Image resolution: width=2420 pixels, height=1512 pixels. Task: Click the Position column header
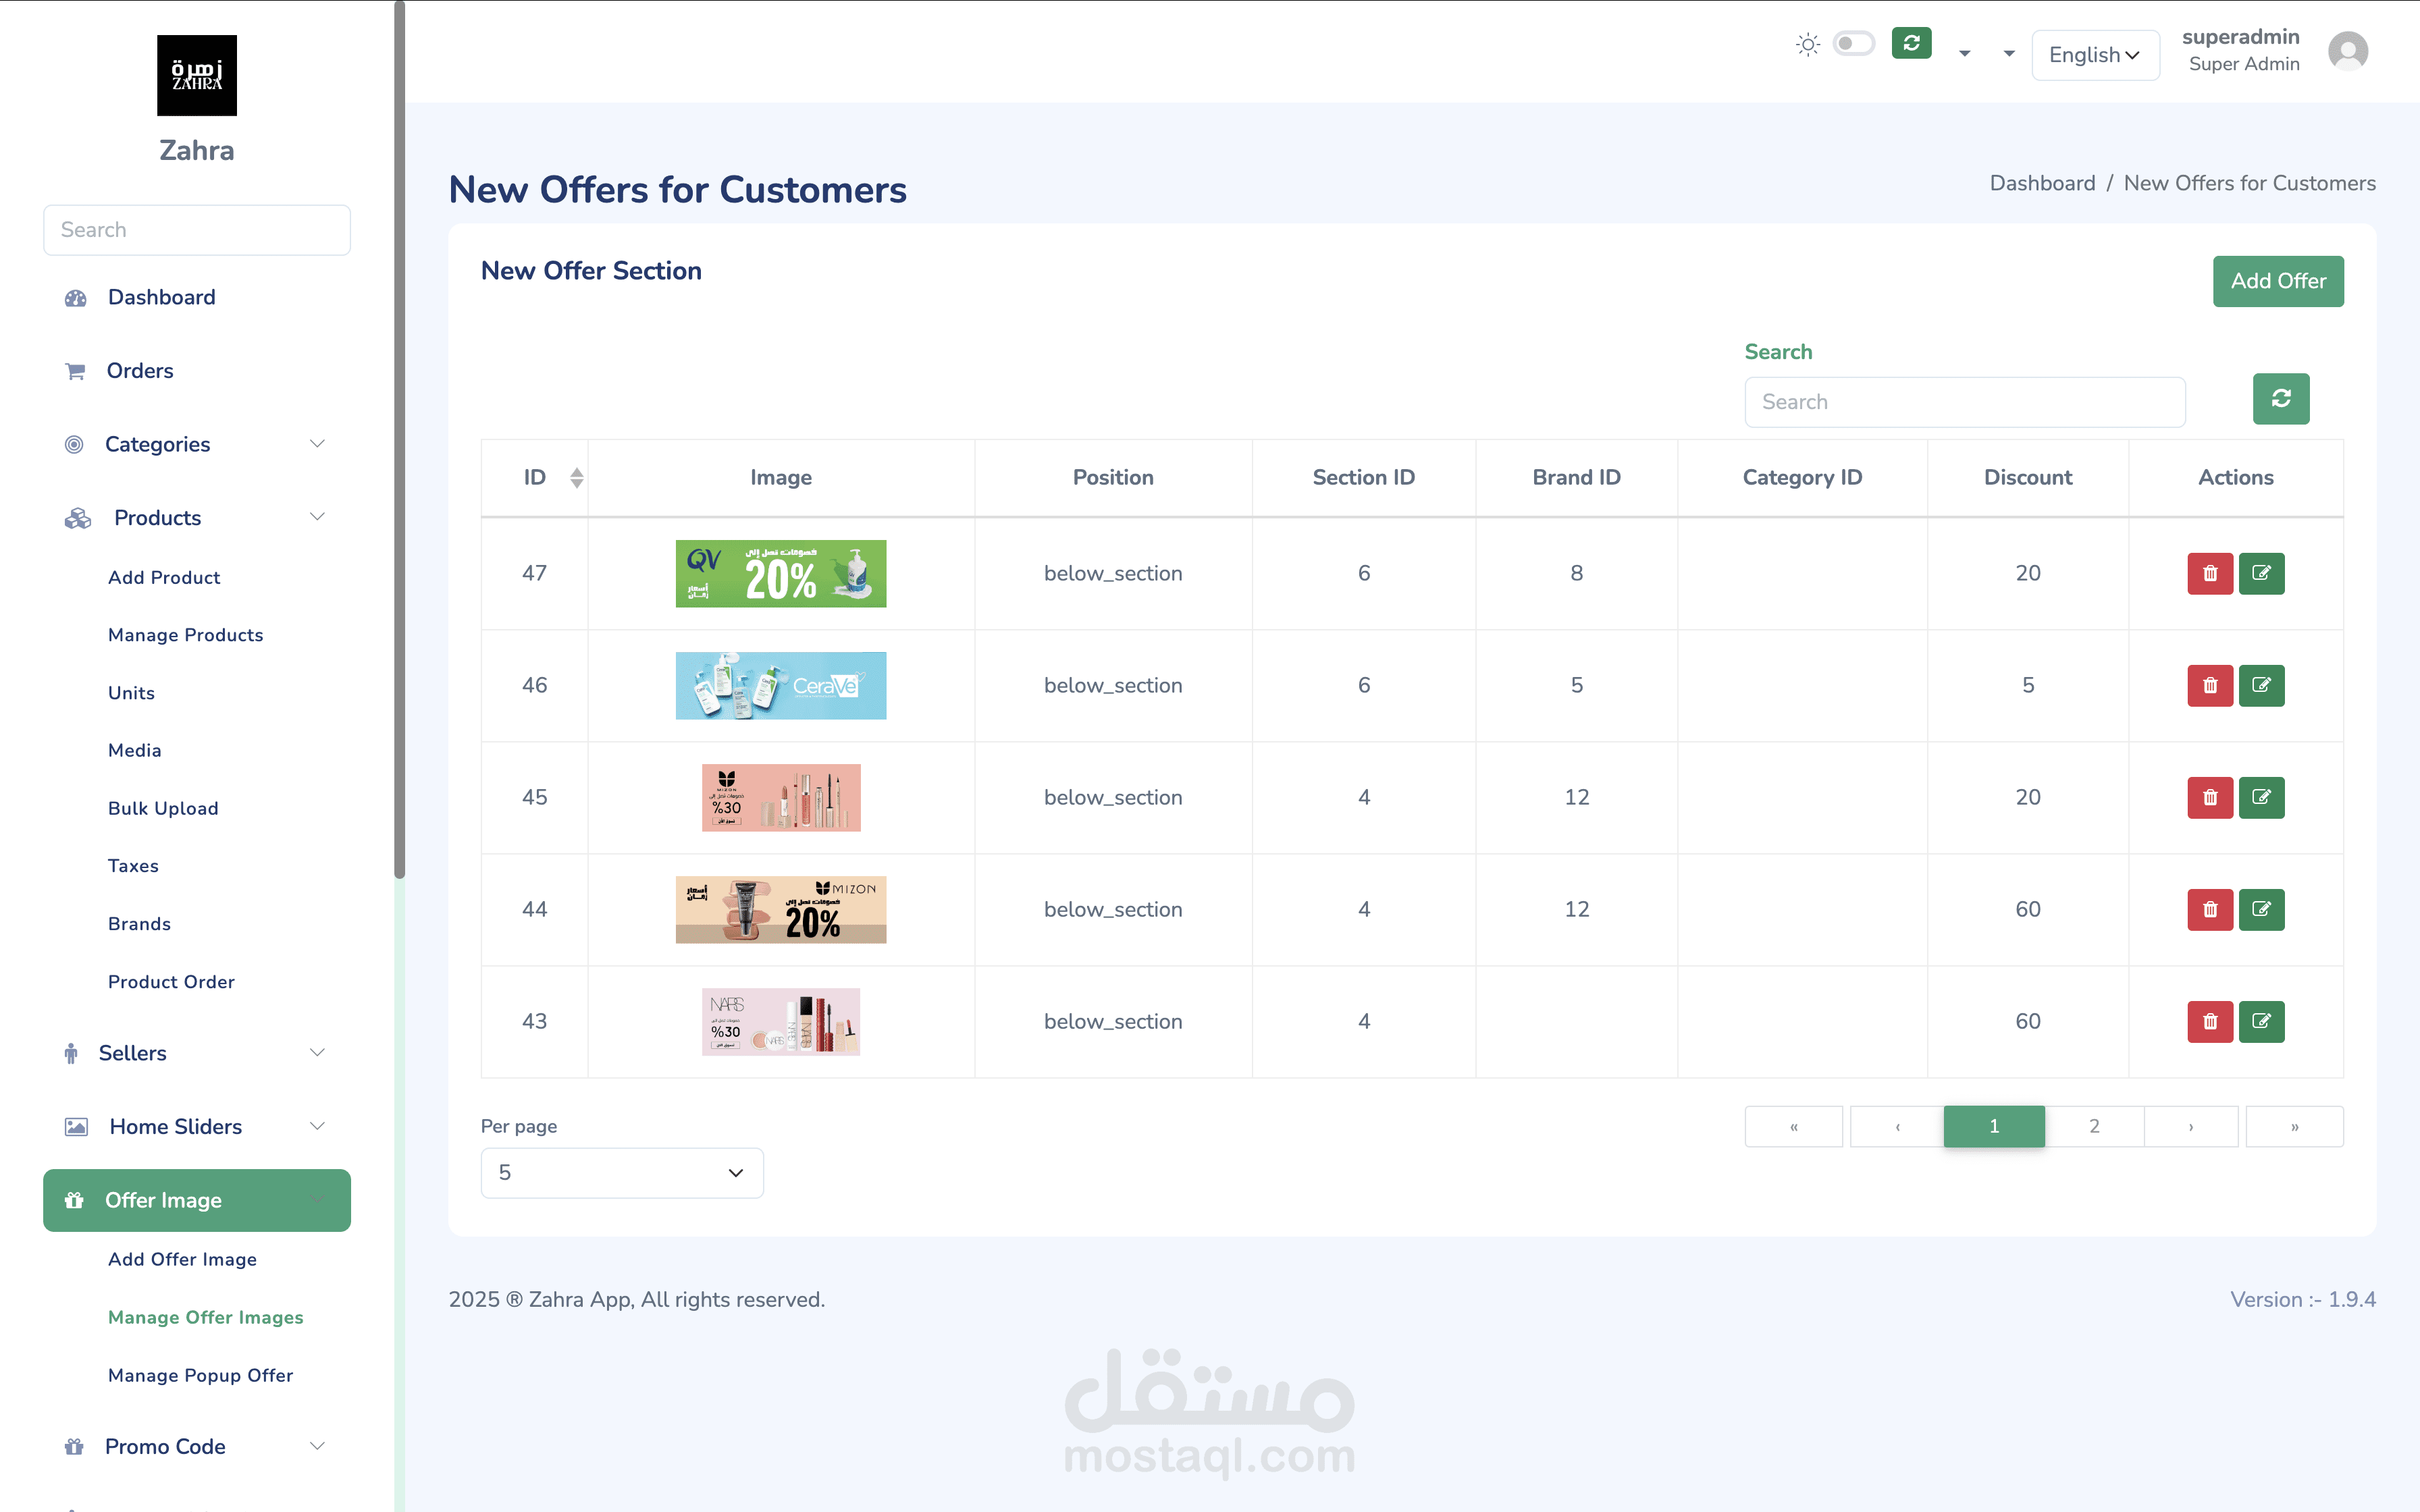pos(1113,478)
